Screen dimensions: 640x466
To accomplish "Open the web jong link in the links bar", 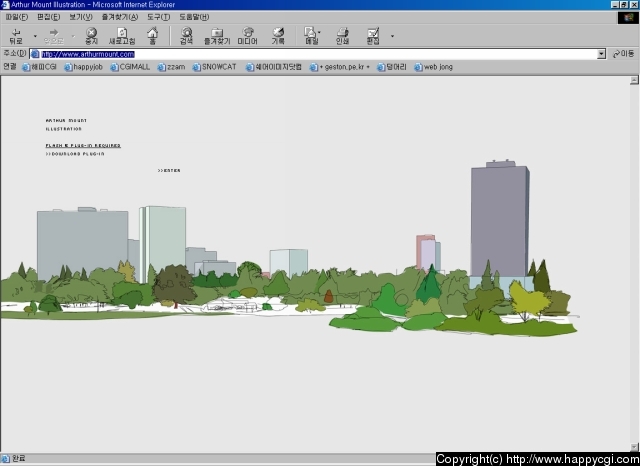I will (x=433, y=67).
